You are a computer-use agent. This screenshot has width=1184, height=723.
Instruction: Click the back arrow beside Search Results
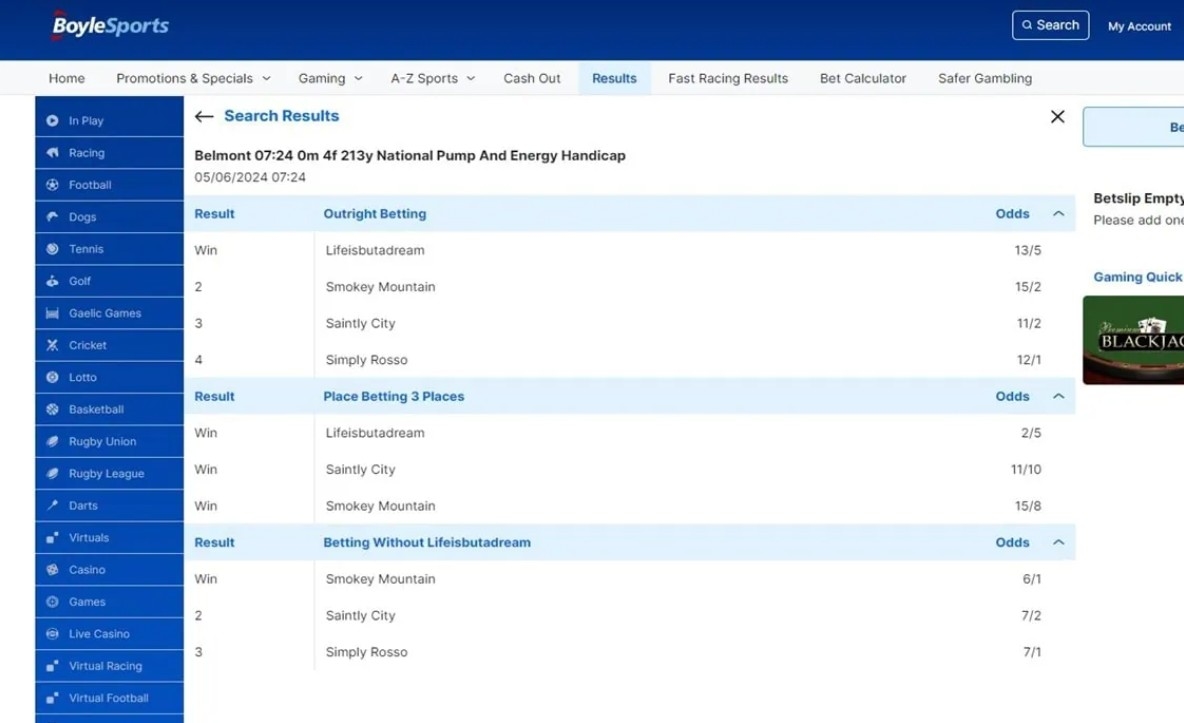204,117
